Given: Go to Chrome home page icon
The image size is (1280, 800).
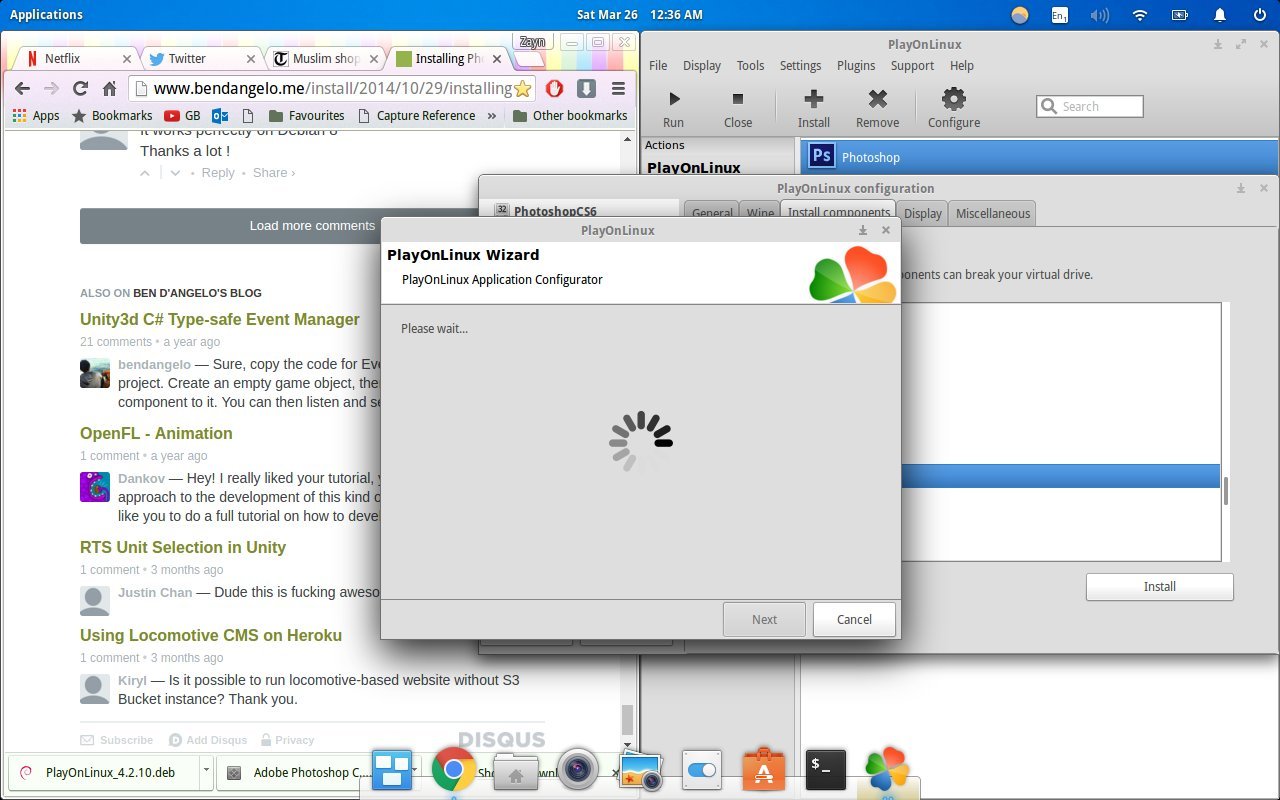Looking at the screenshot, I should (110, 88).
